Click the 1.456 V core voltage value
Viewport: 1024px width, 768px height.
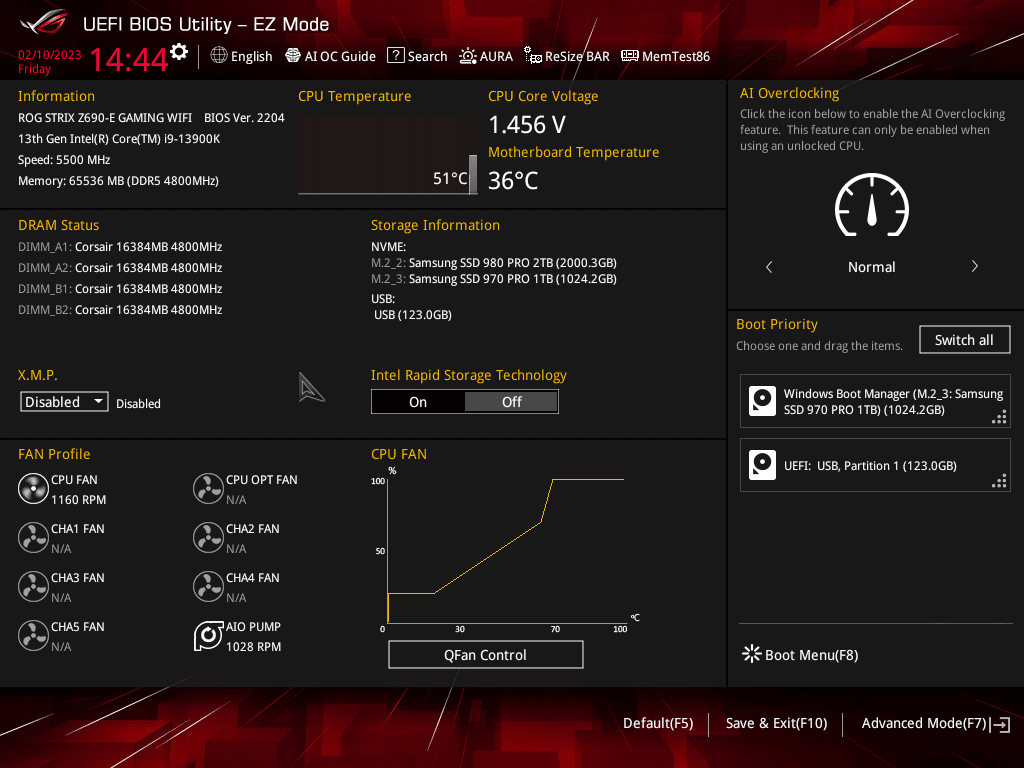(527, 125)
